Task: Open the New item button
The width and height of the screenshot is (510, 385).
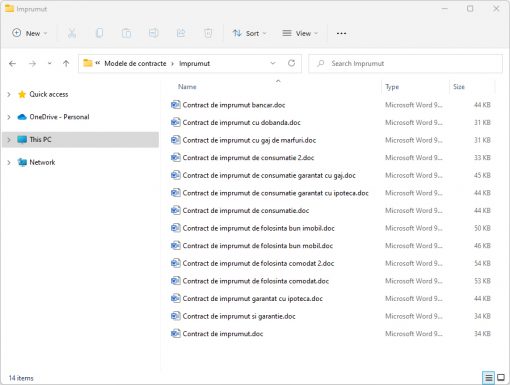Action: 30,33
